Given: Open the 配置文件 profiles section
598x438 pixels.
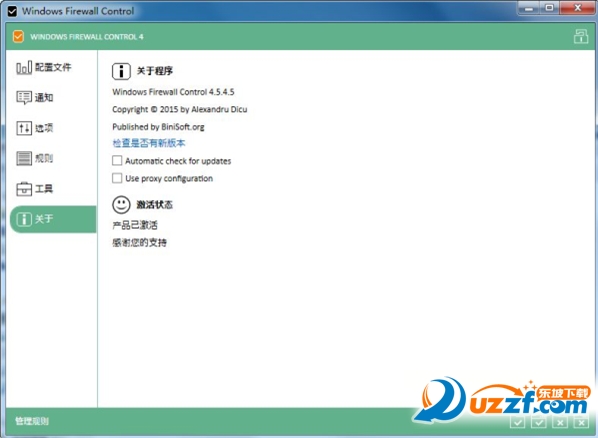Looking at the screenshot, I should click(x=43, y=68).
